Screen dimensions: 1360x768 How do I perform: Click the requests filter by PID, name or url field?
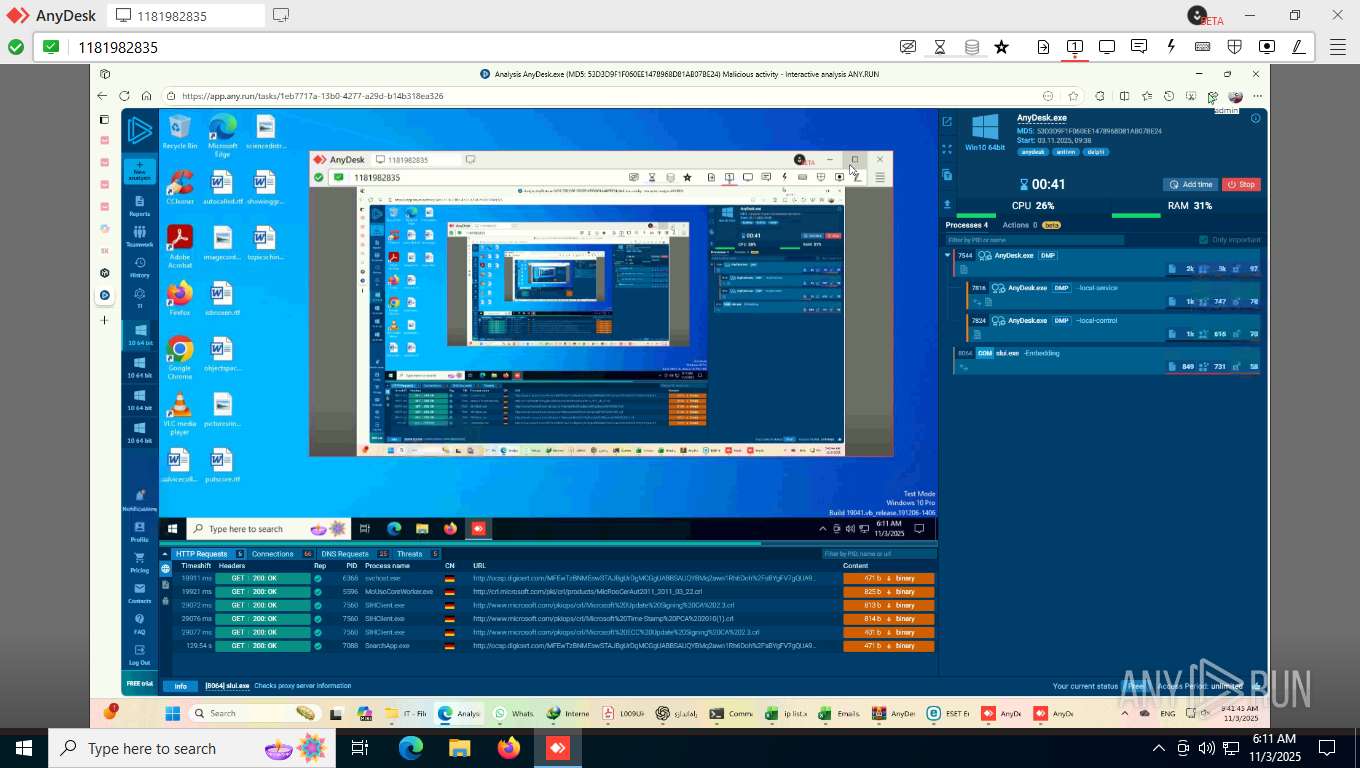878,553
